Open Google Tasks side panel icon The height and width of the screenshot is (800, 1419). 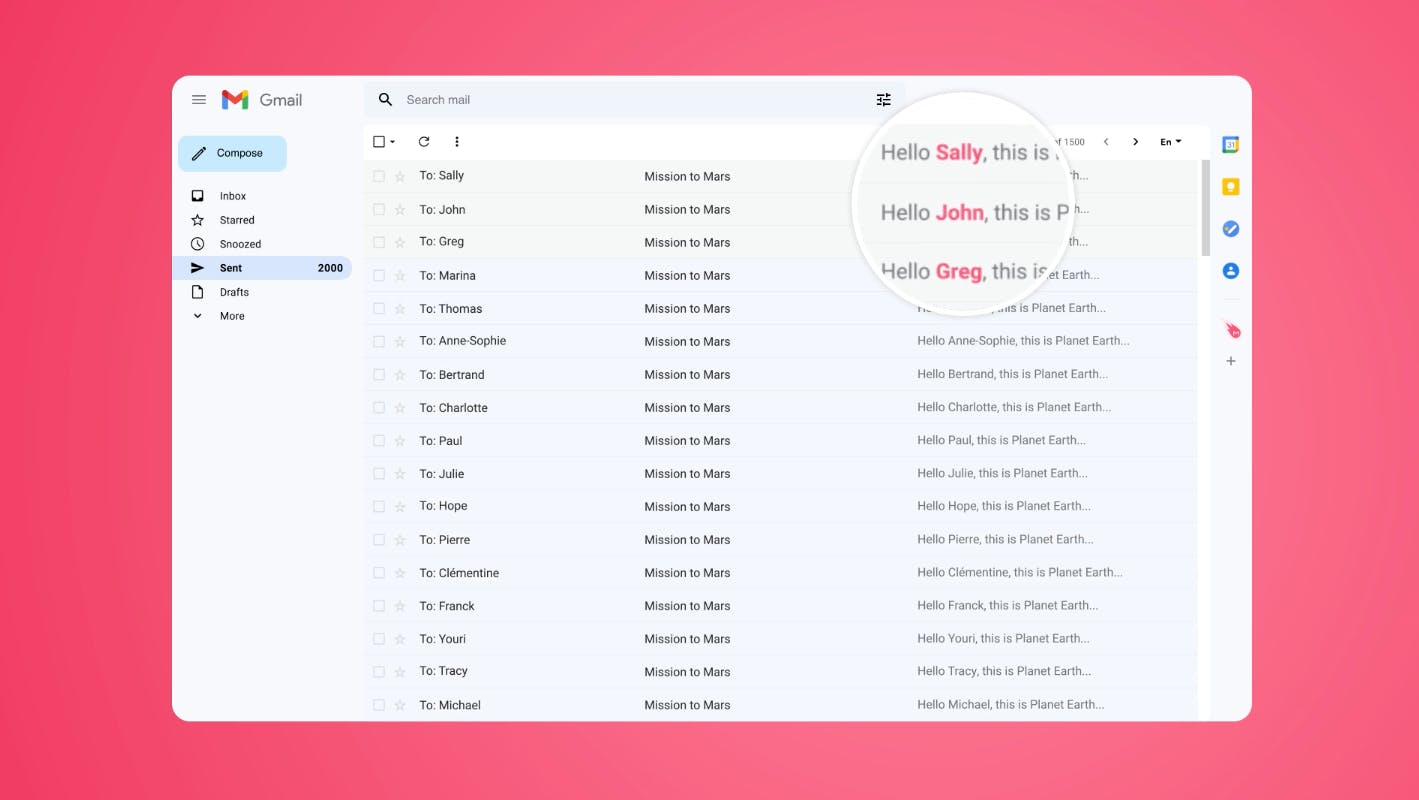click(x=1231, y=229)
